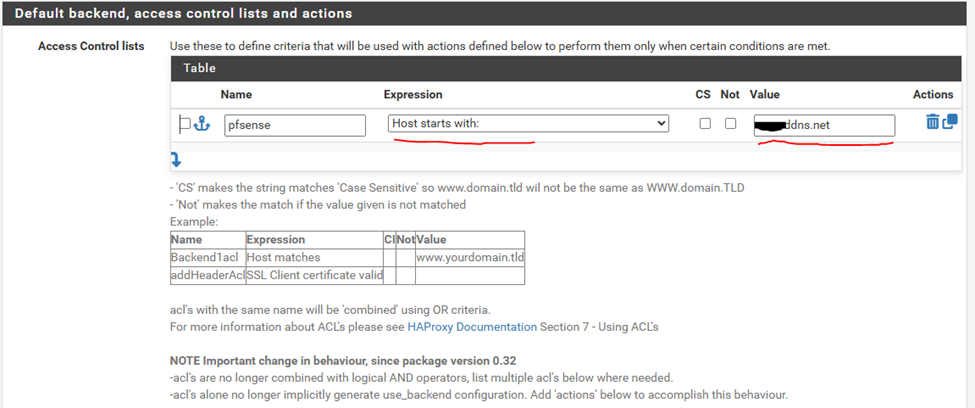Add a new ACL row below
975x408 pixels.
(176, 159)
